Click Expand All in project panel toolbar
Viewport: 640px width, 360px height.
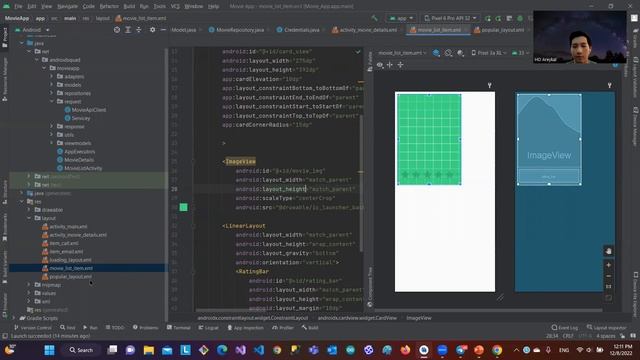click(128, 30)
